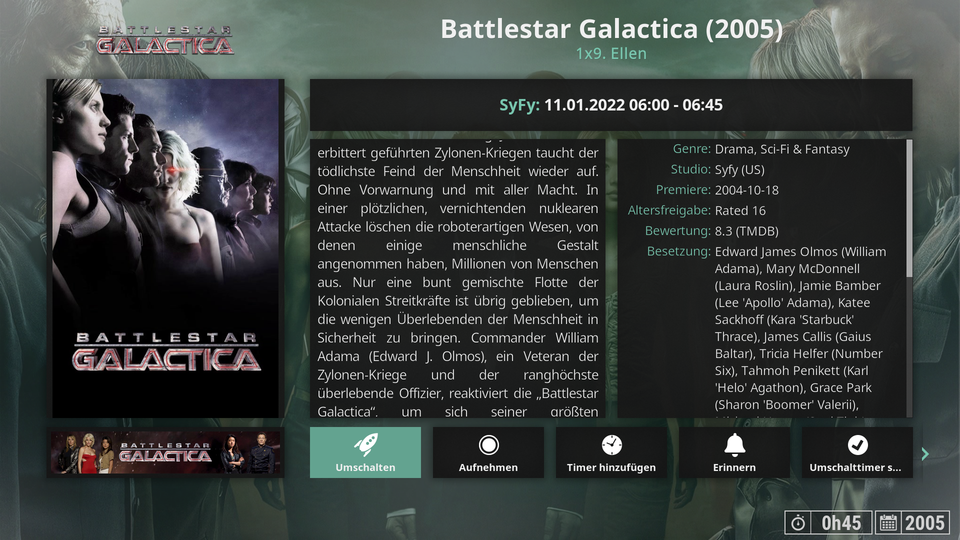Open the Battlestar Galactica banner thumbnail

tap(165, 452)
